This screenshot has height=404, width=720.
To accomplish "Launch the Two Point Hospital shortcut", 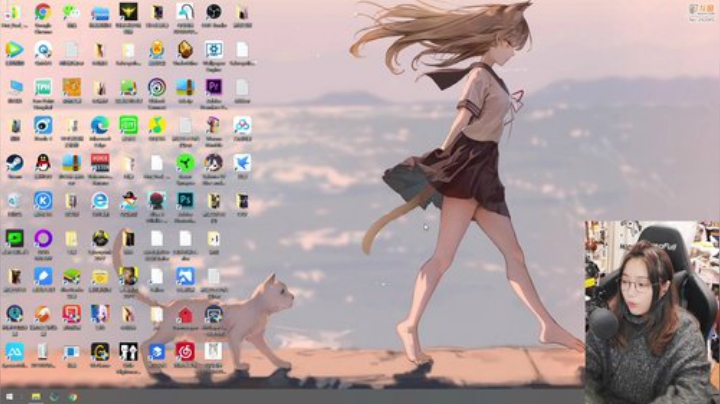I will [x=43, y=87].
